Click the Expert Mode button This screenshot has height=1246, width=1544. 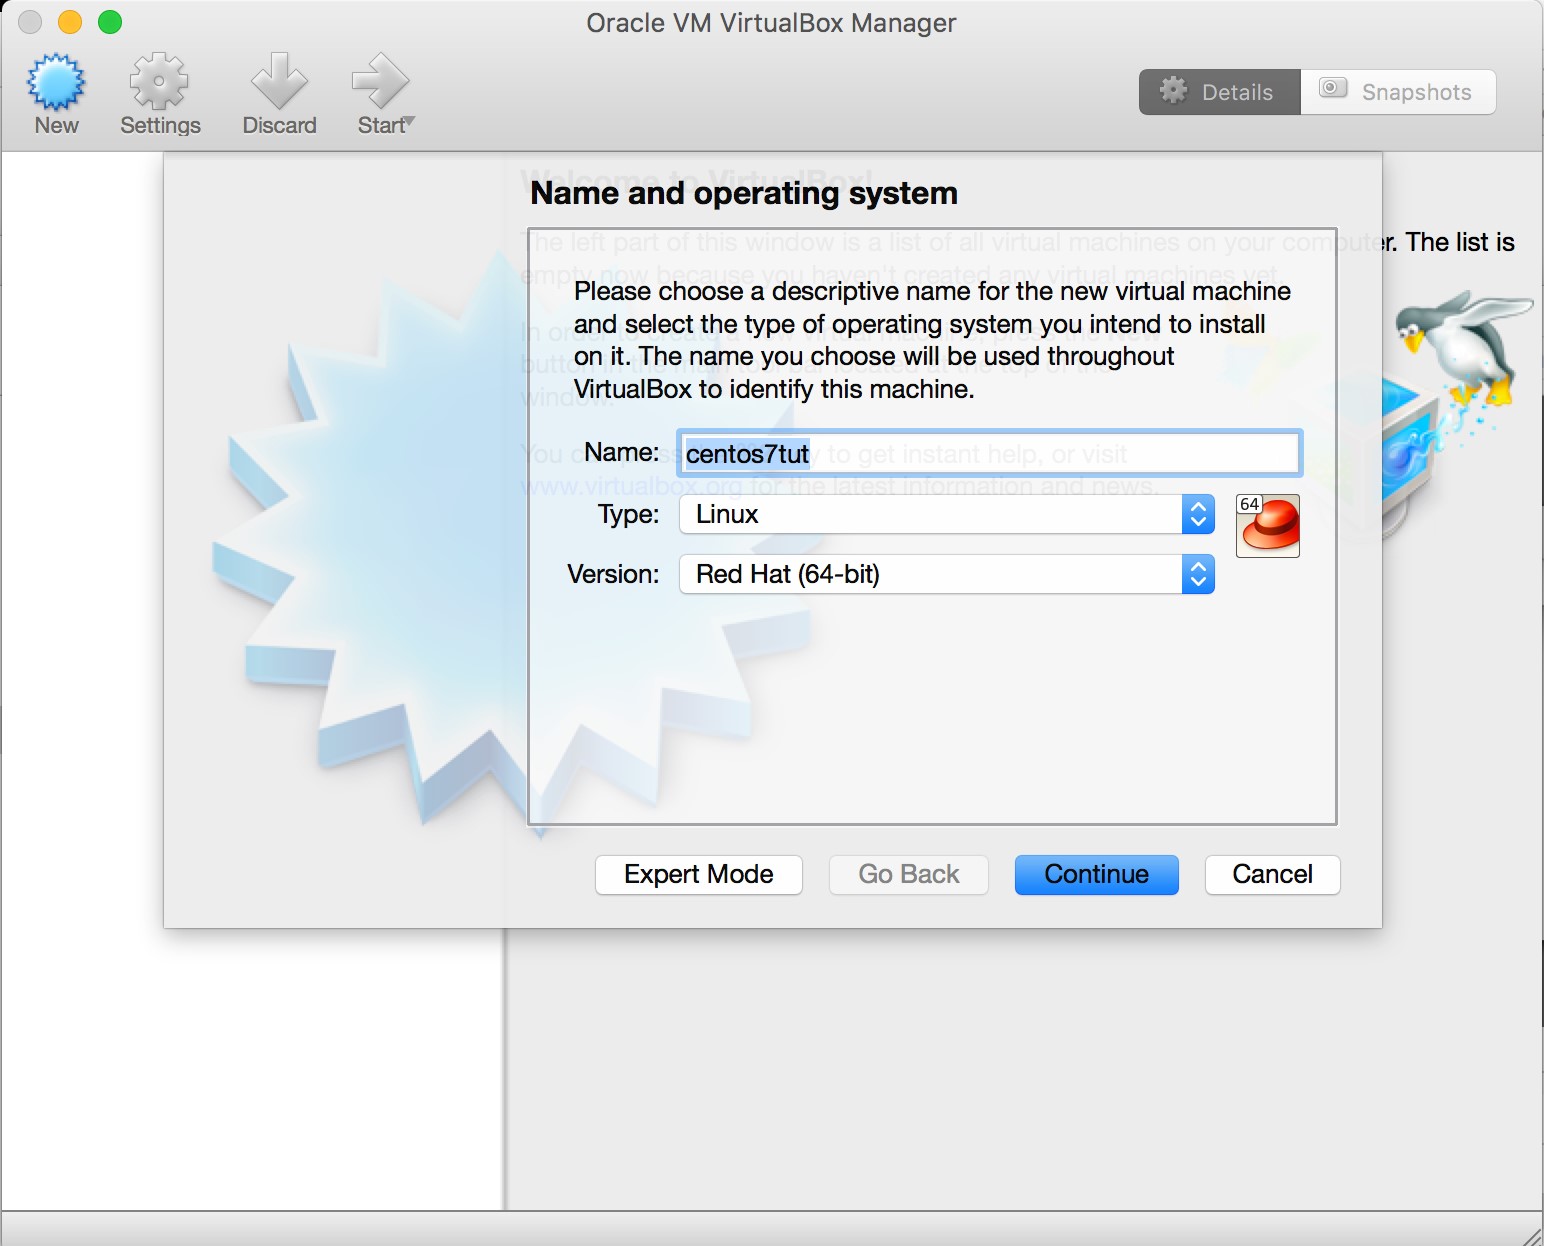click(698, 874)
